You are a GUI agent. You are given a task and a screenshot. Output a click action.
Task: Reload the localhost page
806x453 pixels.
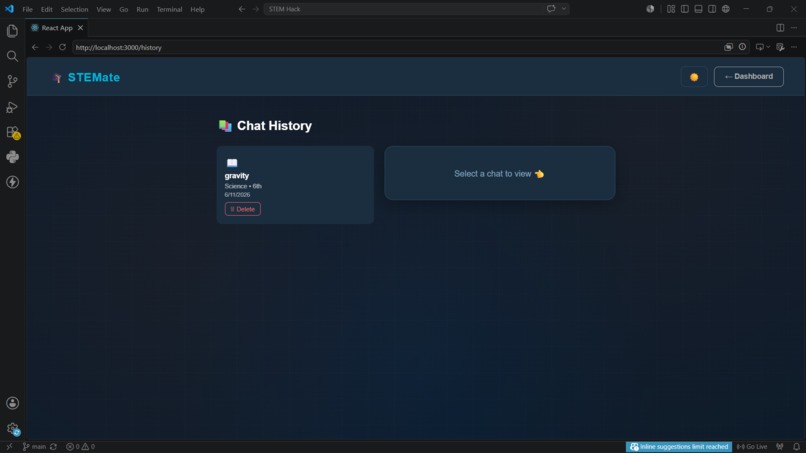[x=62, y=47]
